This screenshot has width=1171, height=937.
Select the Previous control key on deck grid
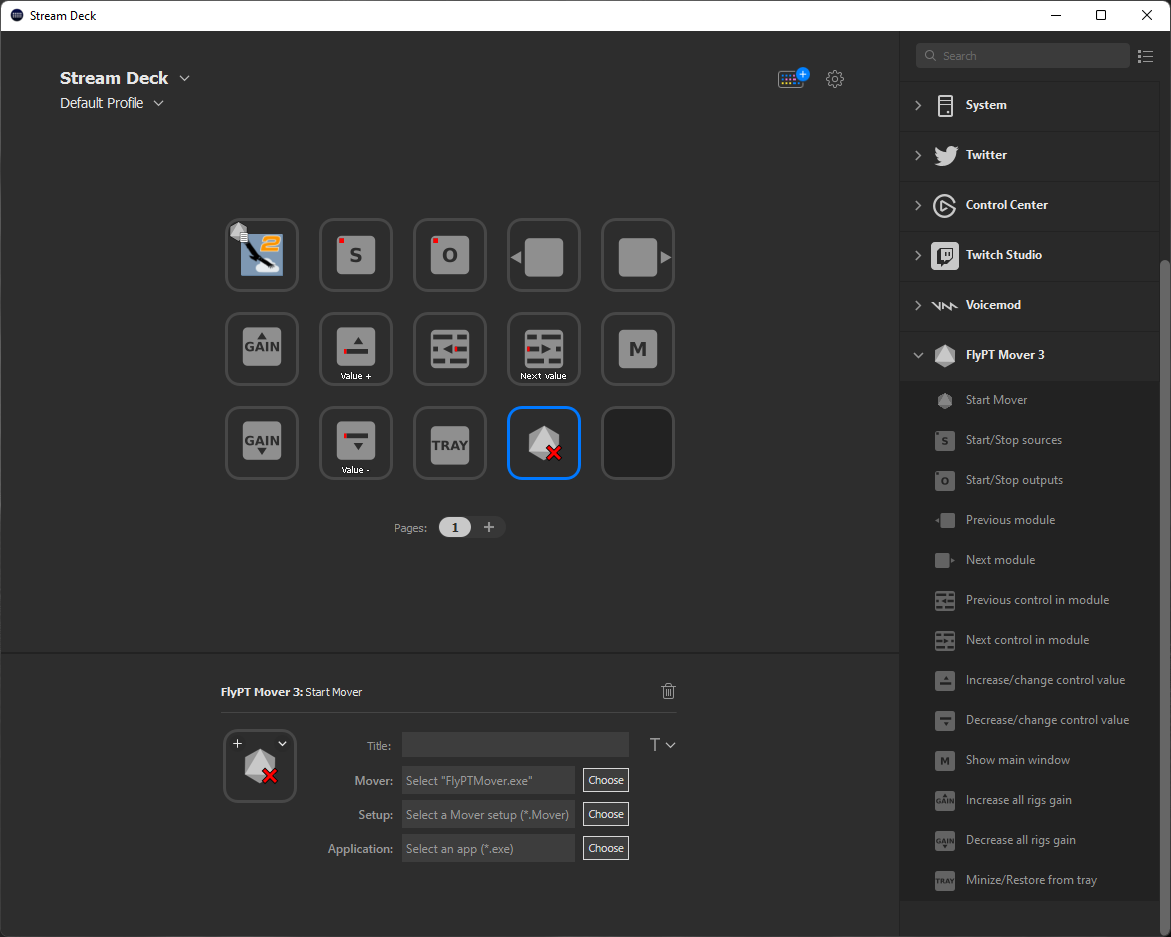450,349
